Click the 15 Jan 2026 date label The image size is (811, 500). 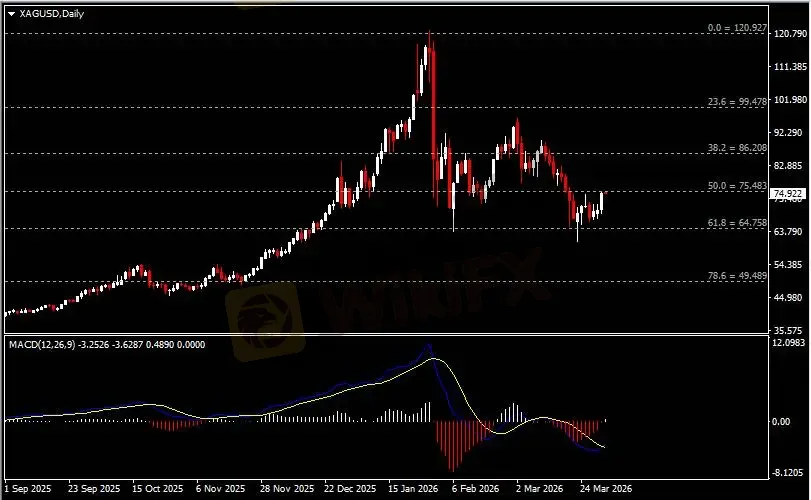[413, 489]
